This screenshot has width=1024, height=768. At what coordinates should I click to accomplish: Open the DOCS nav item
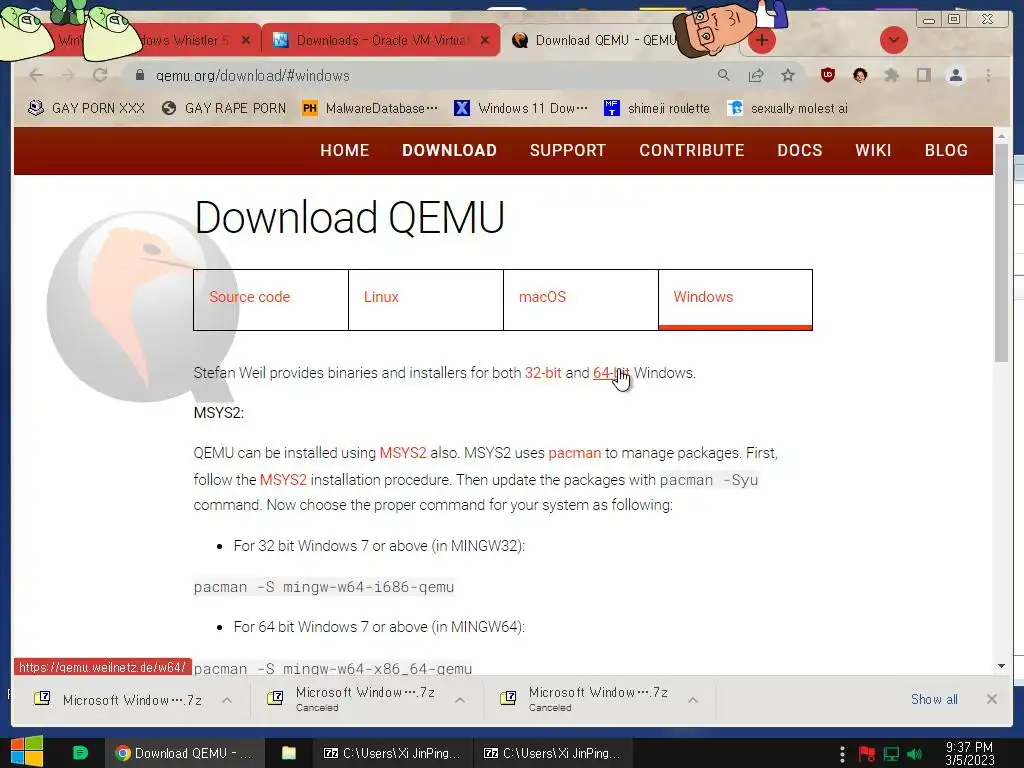coord(799,150)
